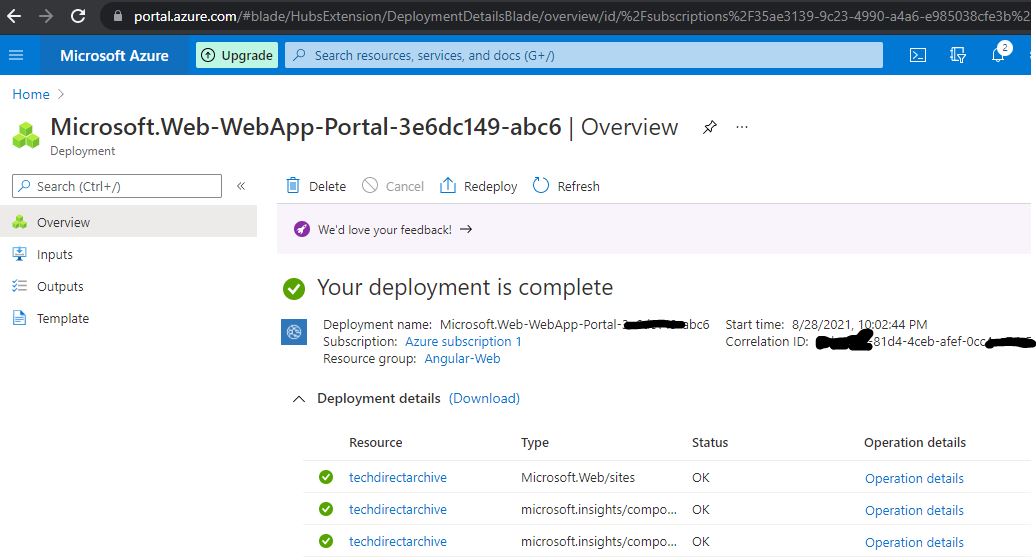Click the Template sidebar document icon
Viewport: 1036px width, 560px height.
coord(20,318)
